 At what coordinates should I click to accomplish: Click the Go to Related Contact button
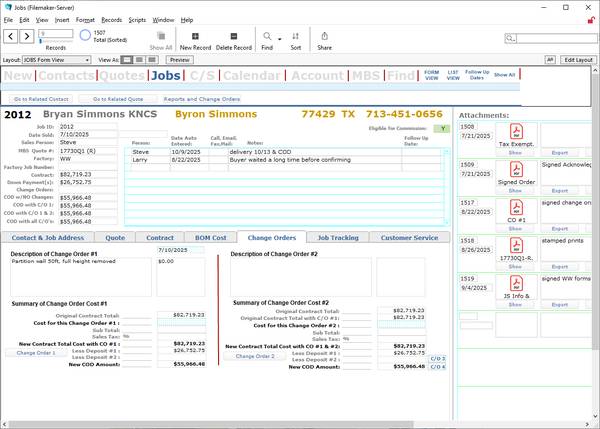[40, 100]
